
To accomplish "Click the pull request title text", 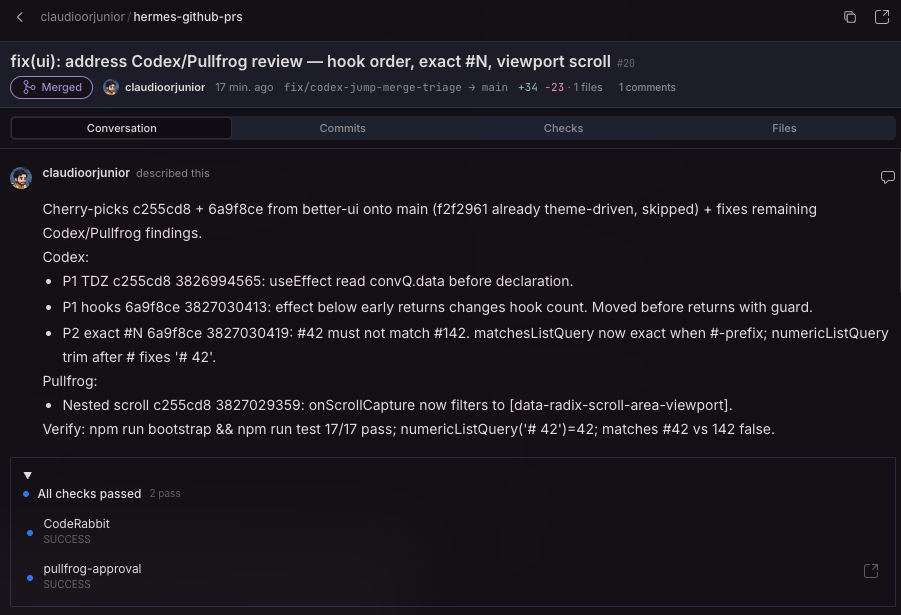I will coord(310,62).
